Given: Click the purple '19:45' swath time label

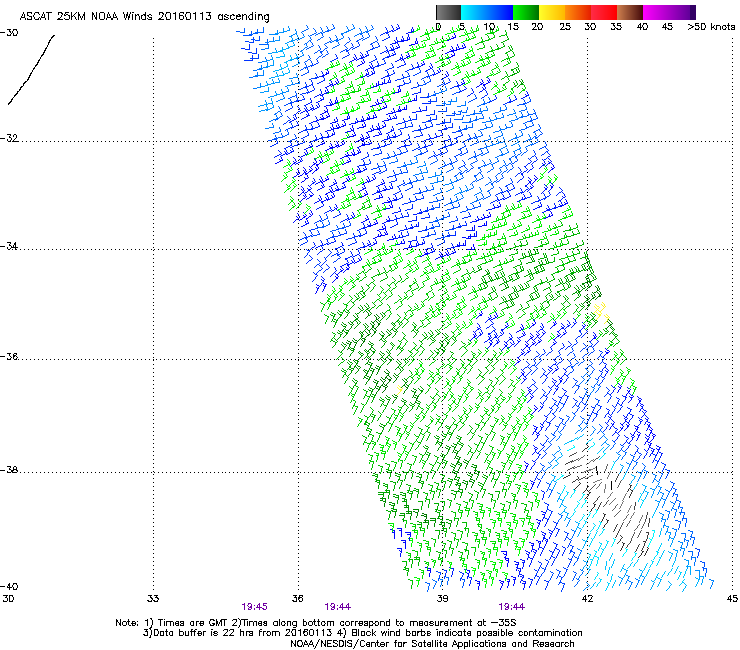Looking at the screenshot, I should point(254,607).
